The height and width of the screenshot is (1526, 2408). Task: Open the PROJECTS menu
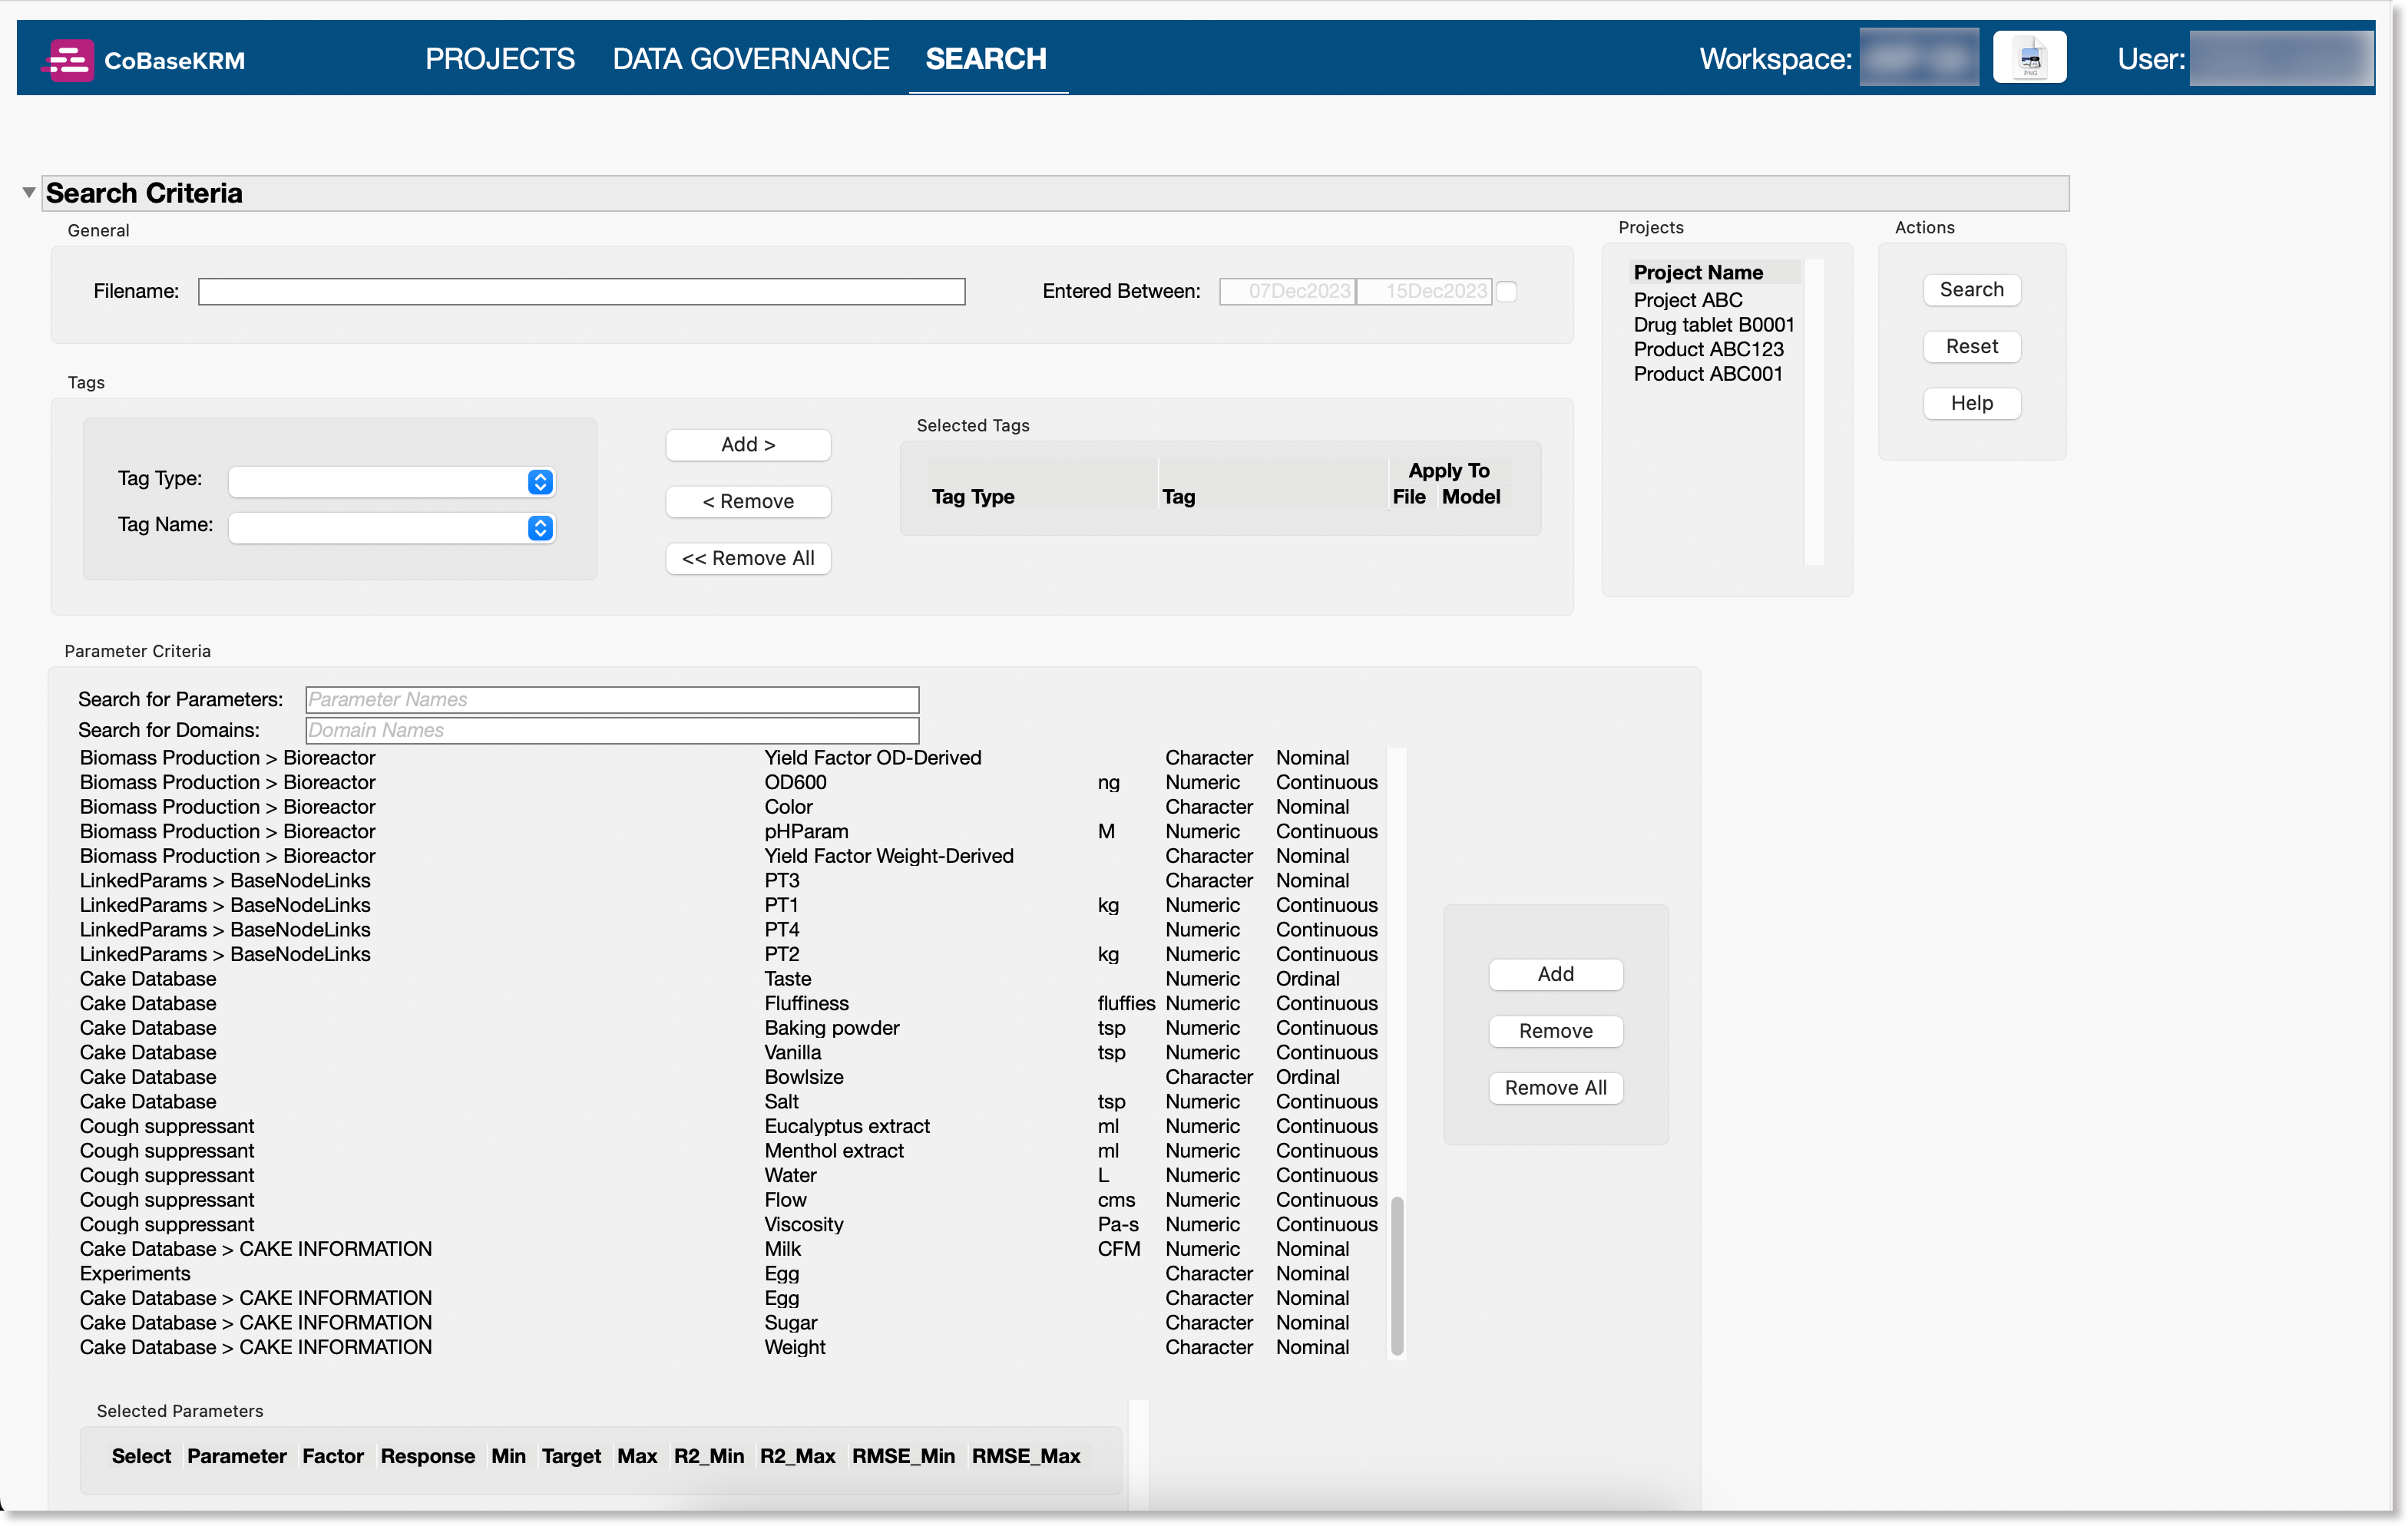[x=499, y=59]
